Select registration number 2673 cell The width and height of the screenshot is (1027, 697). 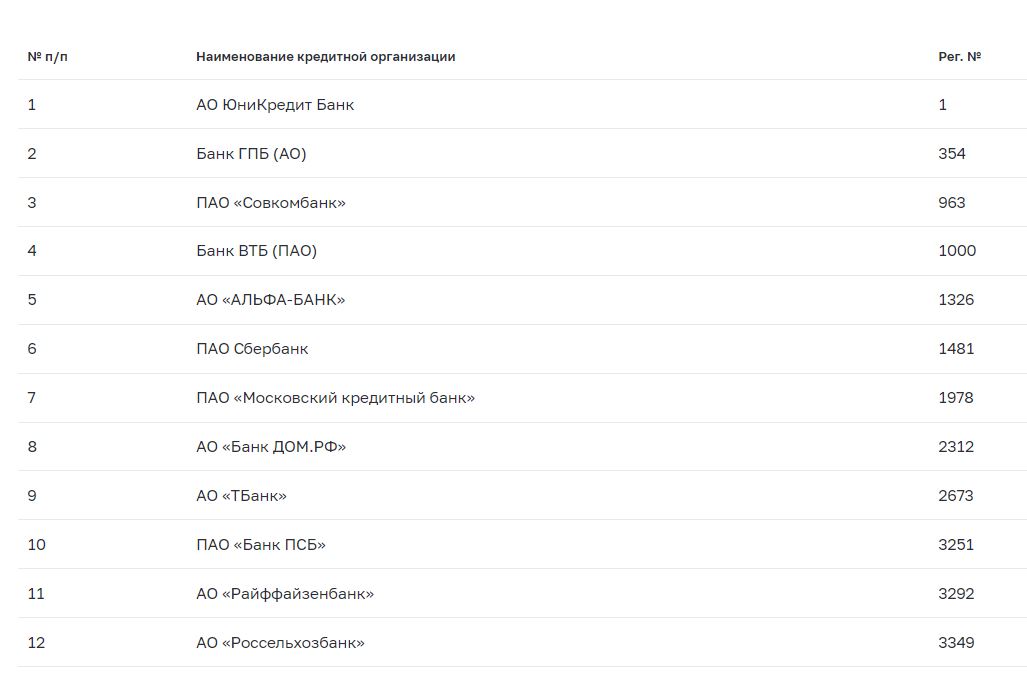click(x=956, y=496)
